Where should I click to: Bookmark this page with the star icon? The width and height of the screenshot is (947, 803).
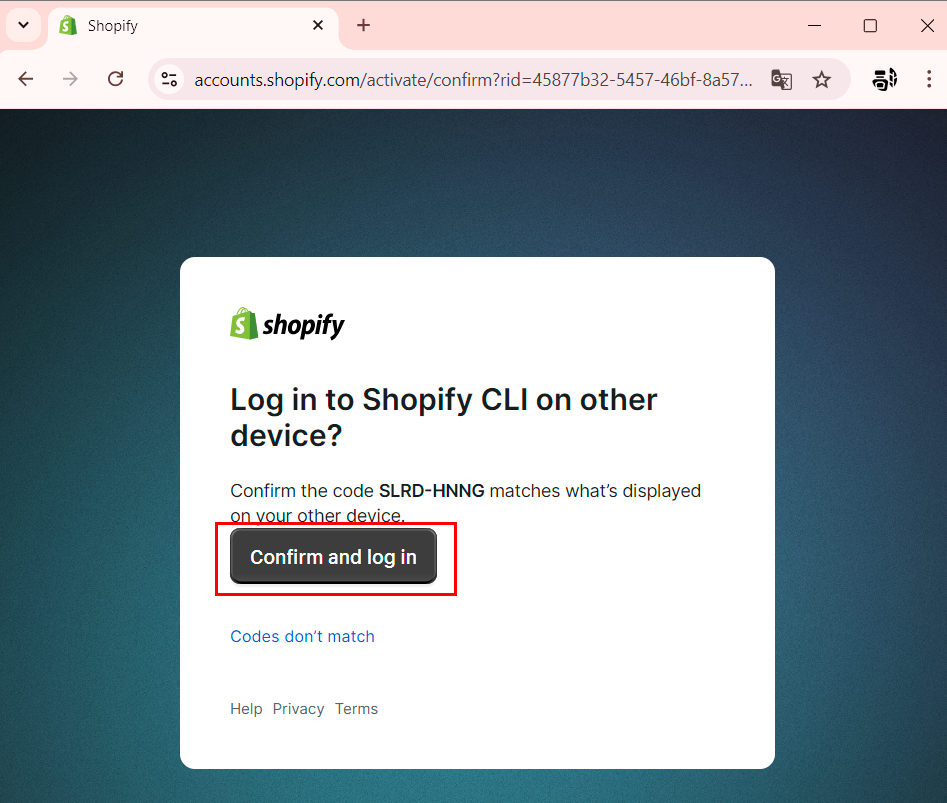[821, 80]
